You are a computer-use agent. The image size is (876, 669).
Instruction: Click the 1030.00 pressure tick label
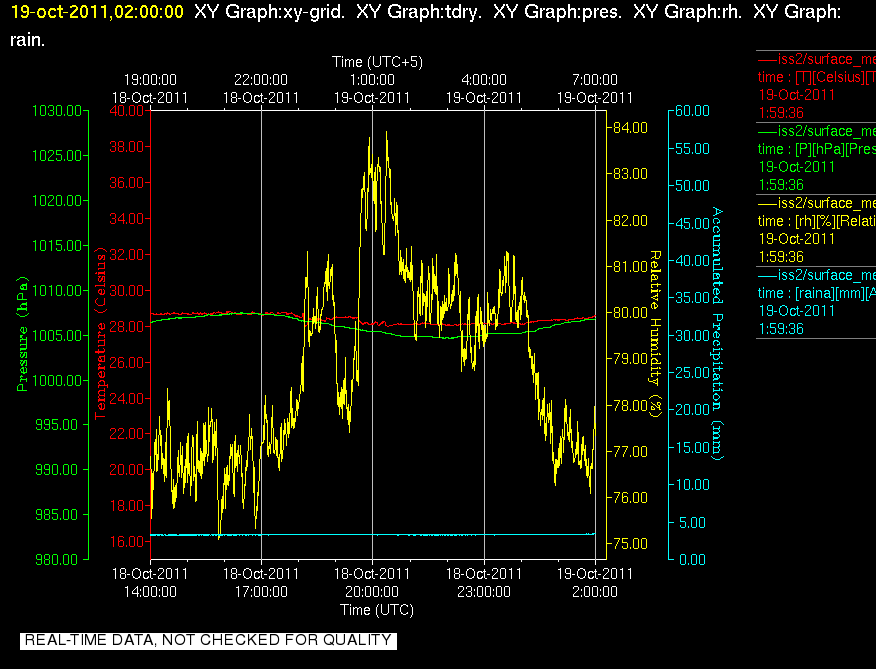pos(57,111)
